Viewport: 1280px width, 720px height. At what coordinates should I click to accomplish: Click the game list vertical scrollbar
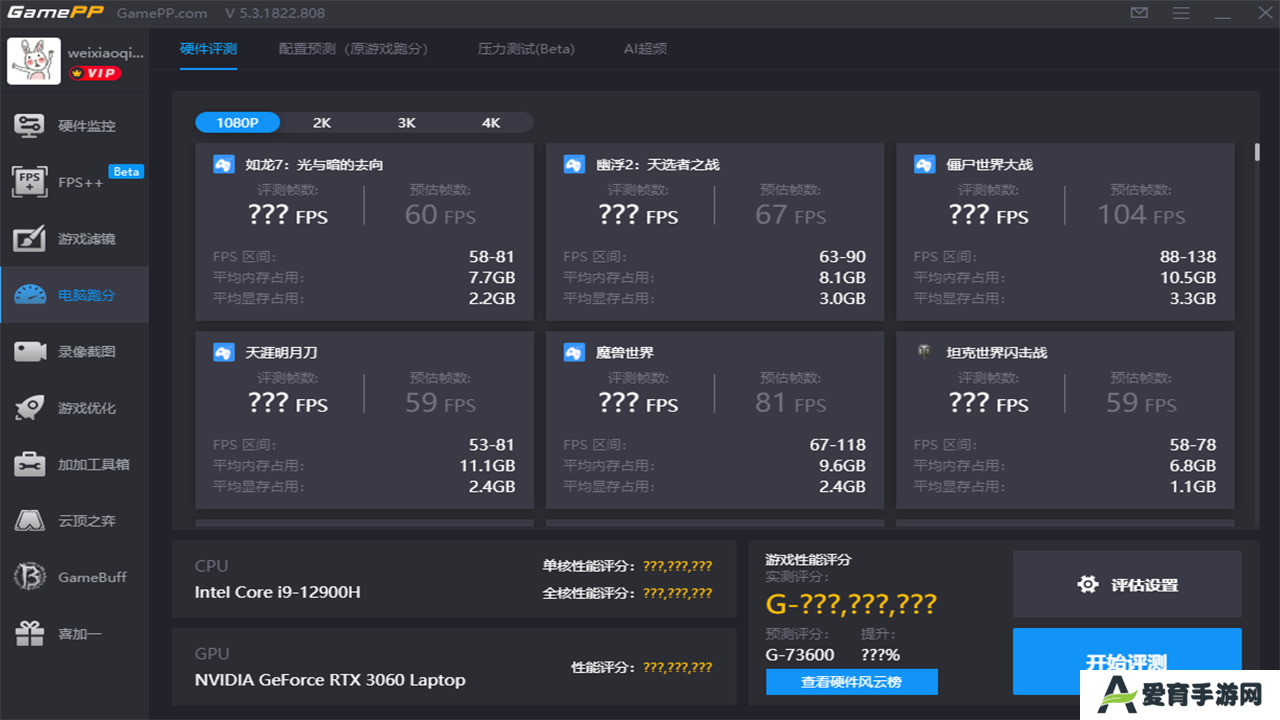(1257, 152)
